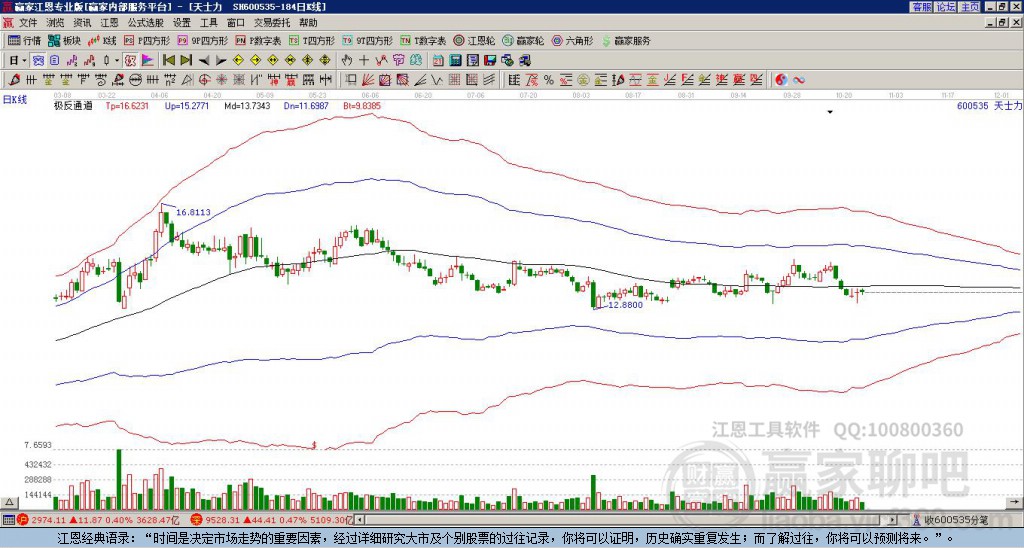Open the 9P四方形 tool
The width and height of the screenshot is (1024, 548).
[202, 40]
